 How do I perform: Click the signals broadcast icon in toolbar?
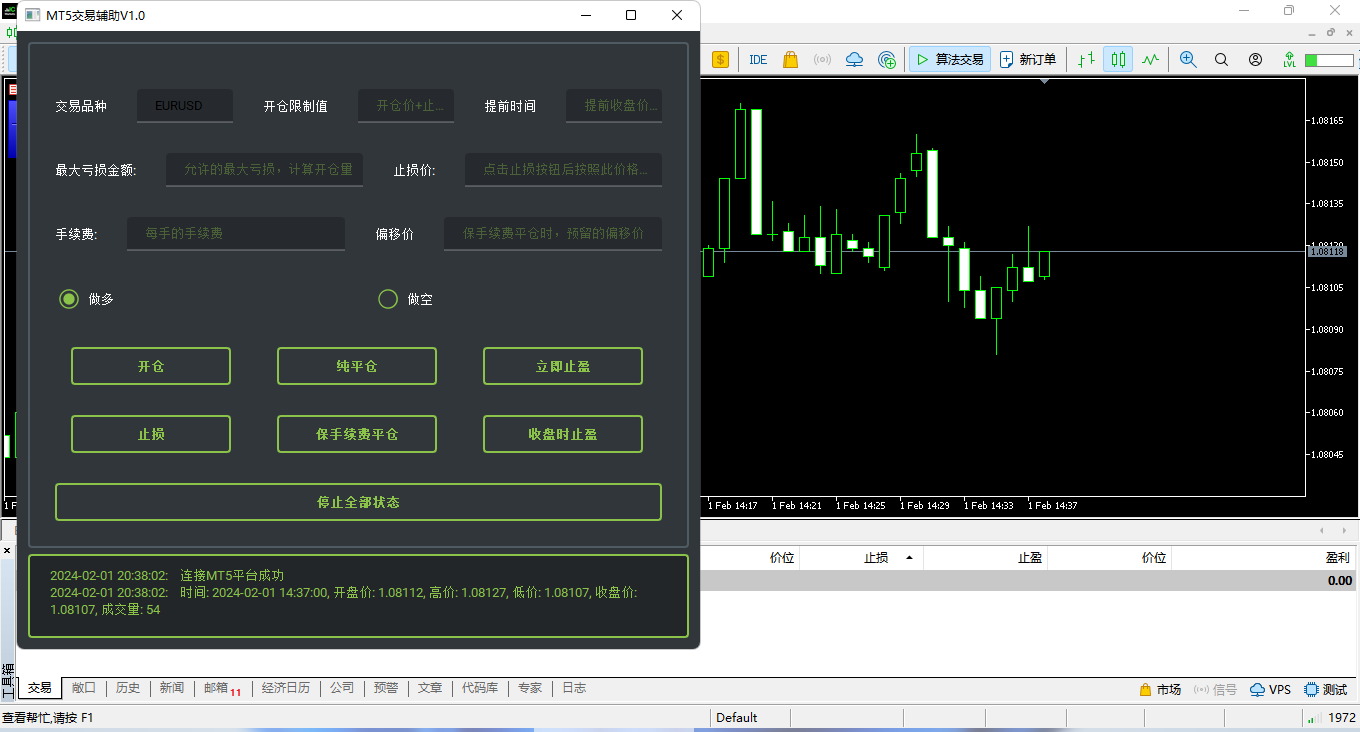pos(822,60)
